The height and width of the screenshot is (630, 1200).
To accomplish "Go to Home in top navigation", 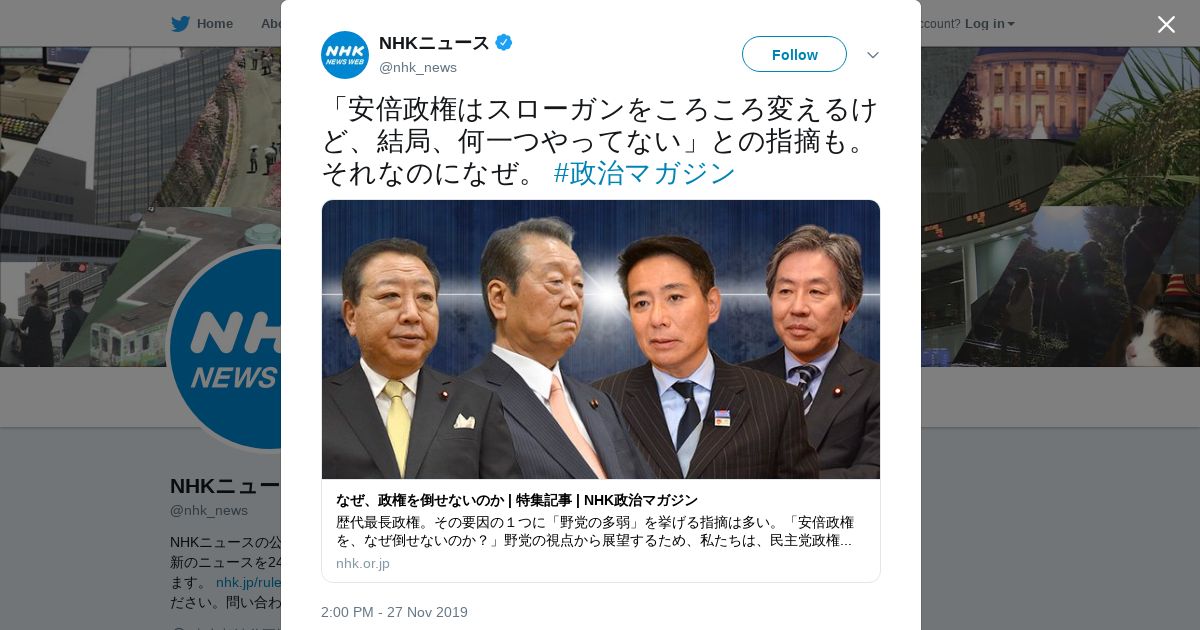I will point(214,23).
